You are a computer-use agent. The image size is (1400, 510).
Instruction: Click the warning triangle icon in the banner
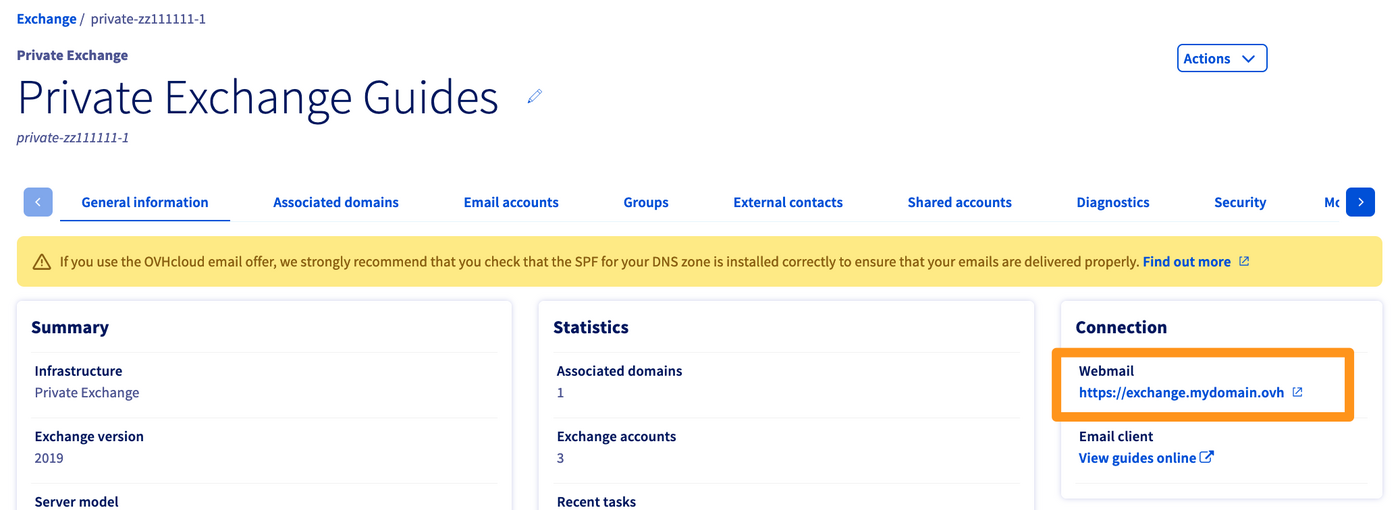pos(41,262)
